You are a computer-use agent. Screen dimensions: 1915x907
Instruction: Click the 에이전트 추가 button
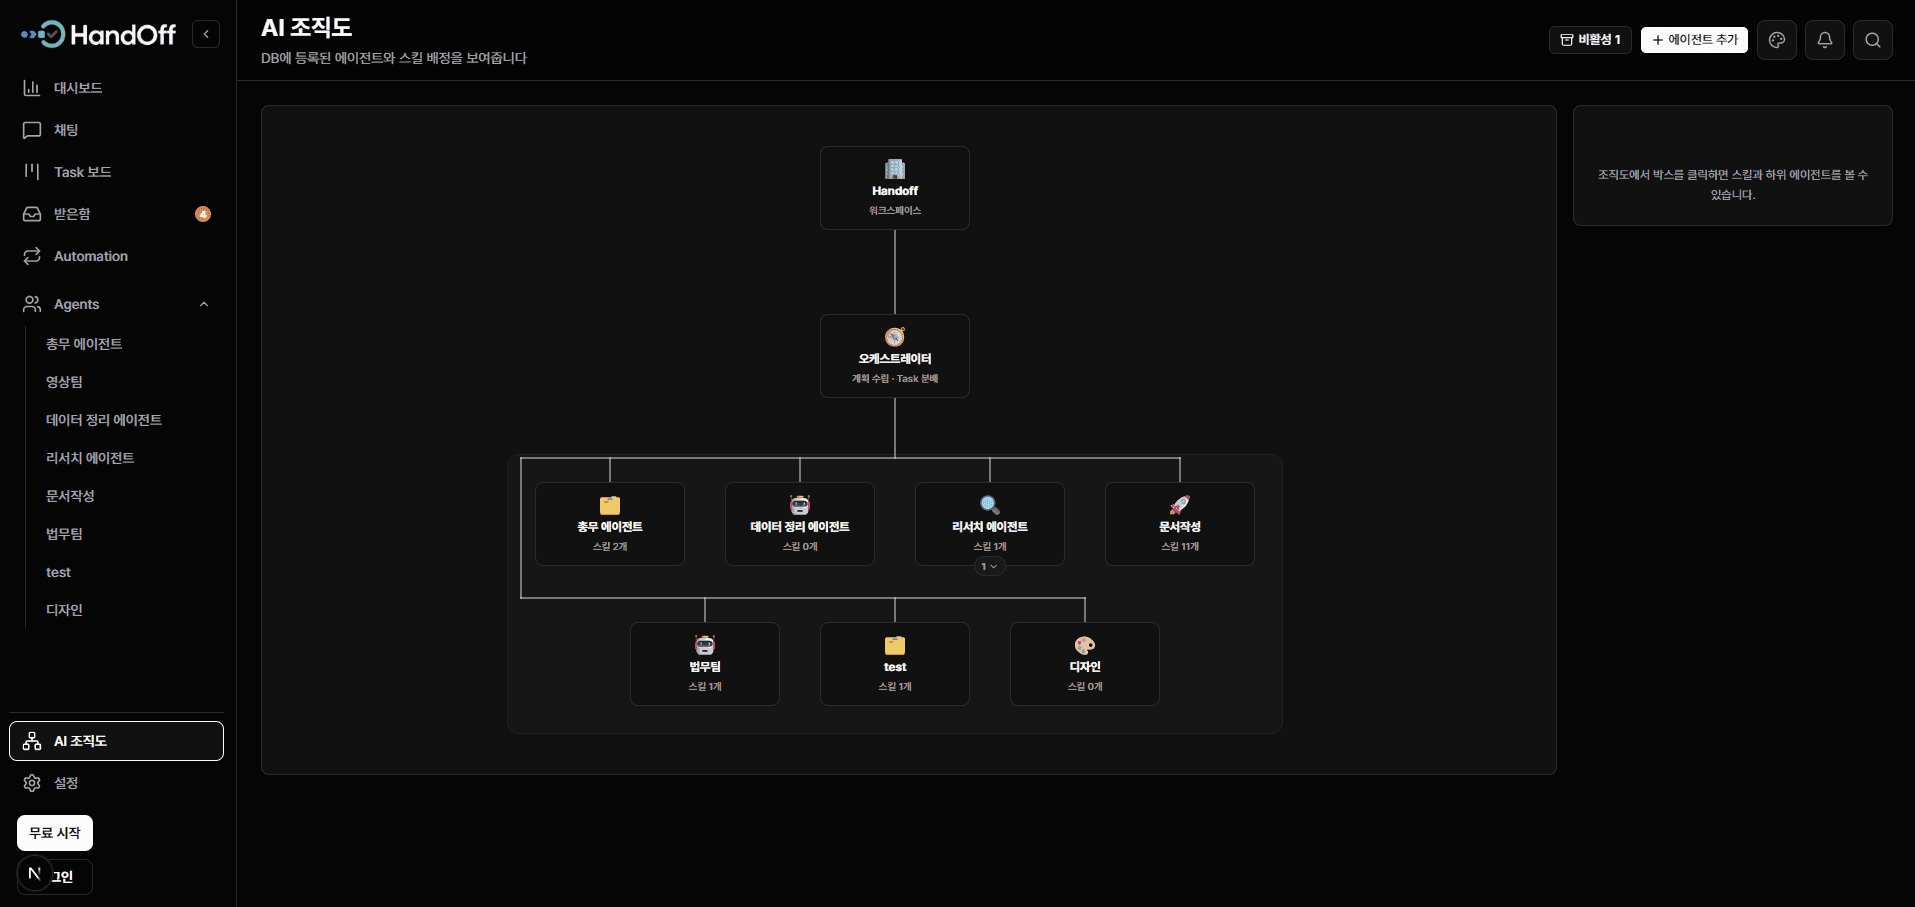pyautogui.click(x=1694, y=40)
